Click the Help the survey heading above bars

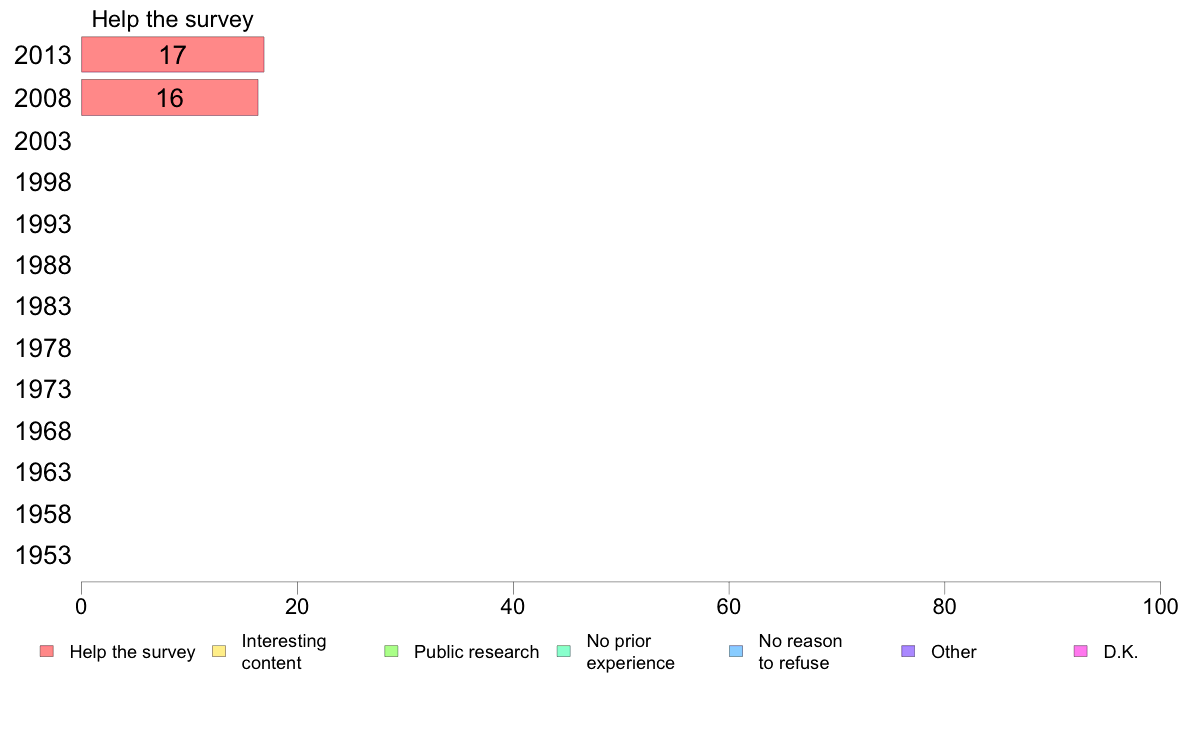173,19
